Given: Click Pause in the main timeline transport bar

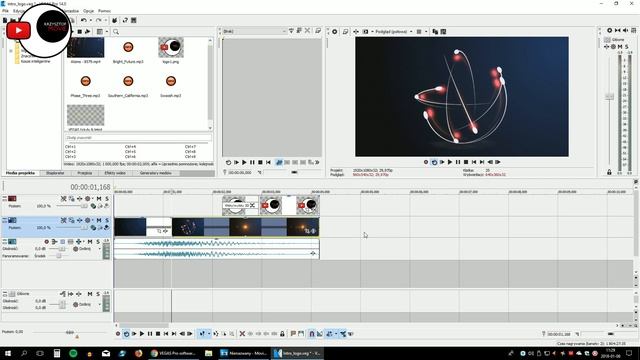Looking at the screenshot, I should [150, 334].
